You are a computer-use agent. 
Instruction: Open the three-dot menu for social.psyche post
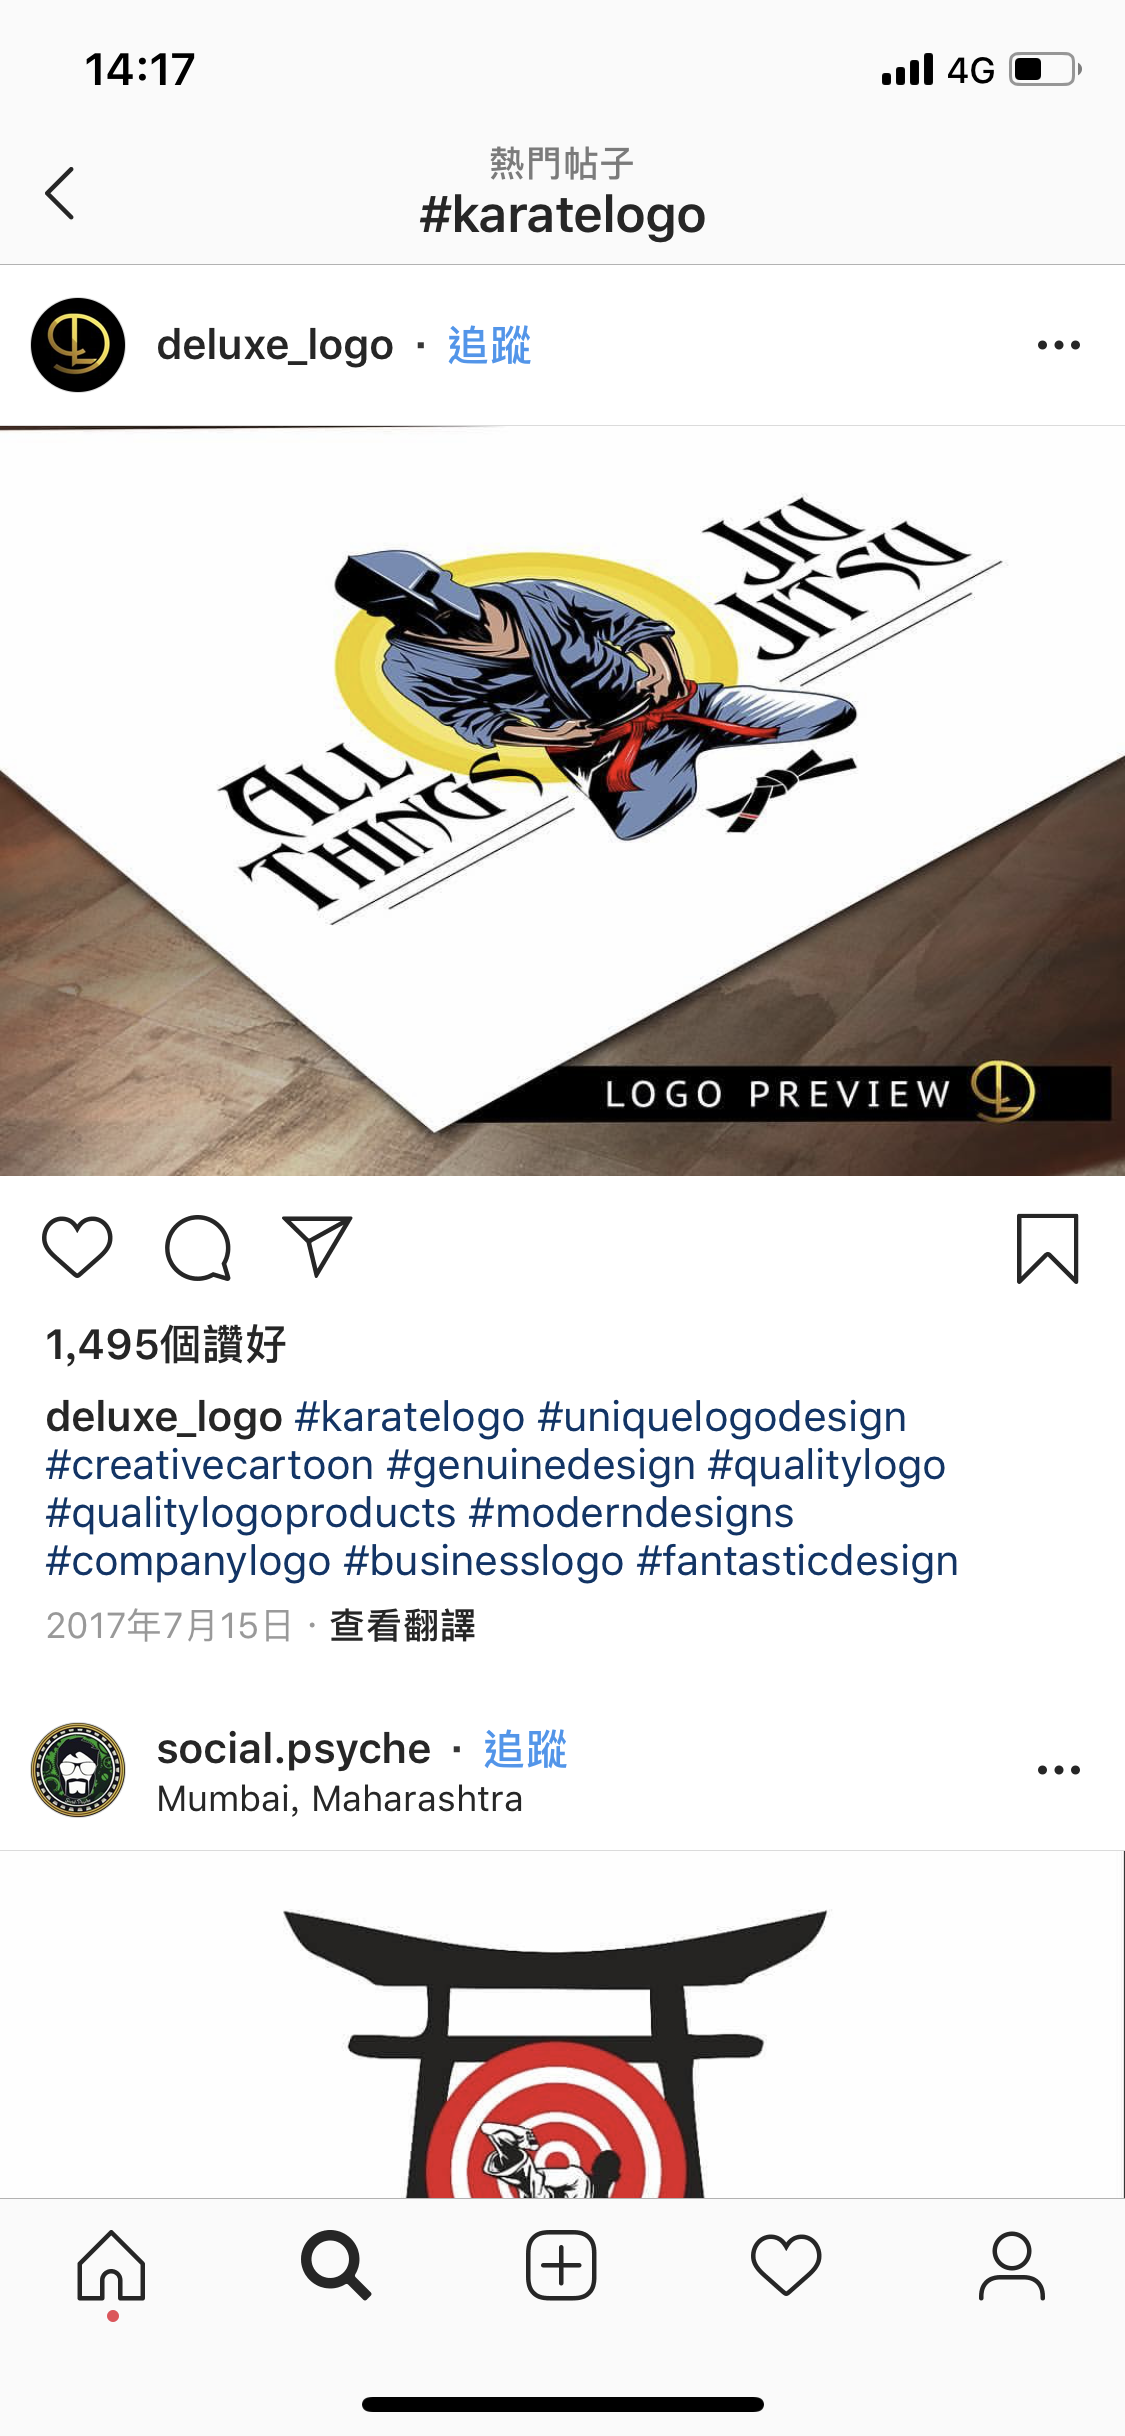[1059, 1770]
